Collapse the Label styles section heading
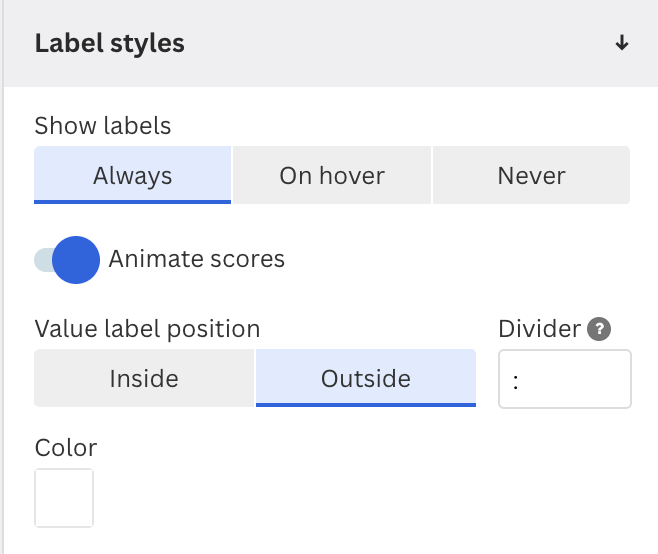The image size is (658, 554). point(110,43)
